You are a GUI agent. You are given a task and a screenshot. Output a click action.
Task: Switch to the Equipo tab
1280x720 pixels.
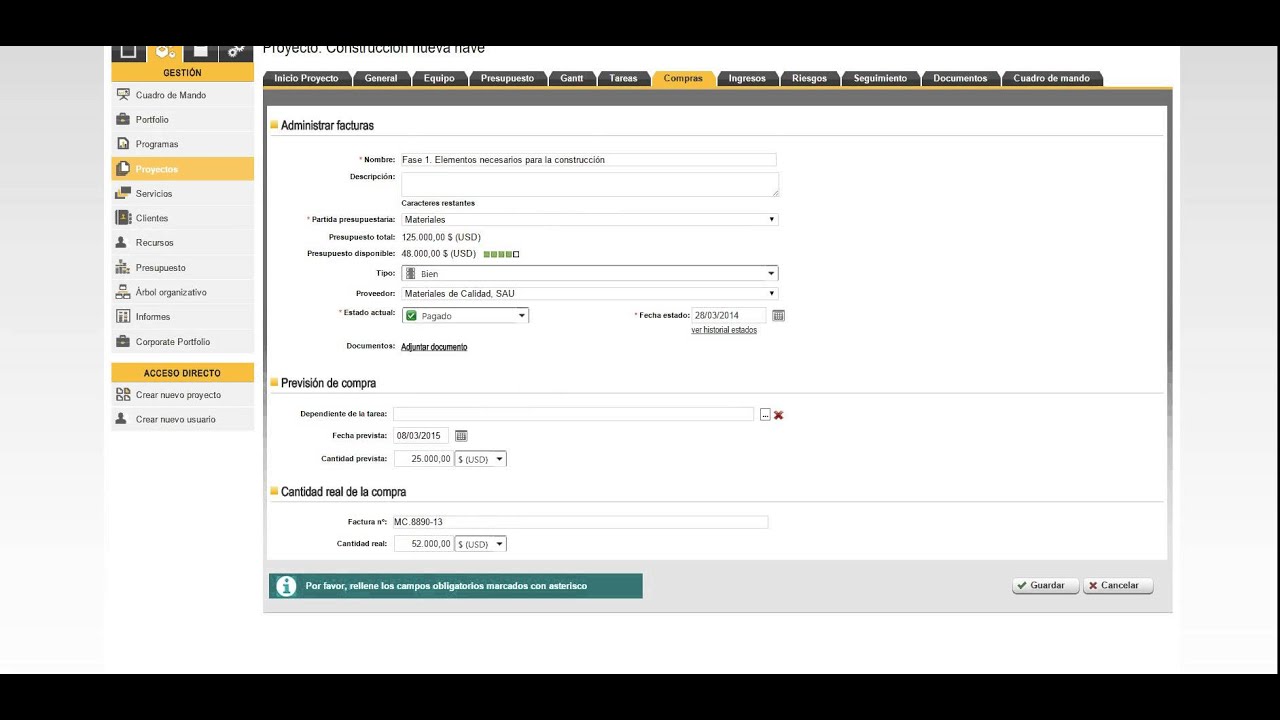click(439, 78)
